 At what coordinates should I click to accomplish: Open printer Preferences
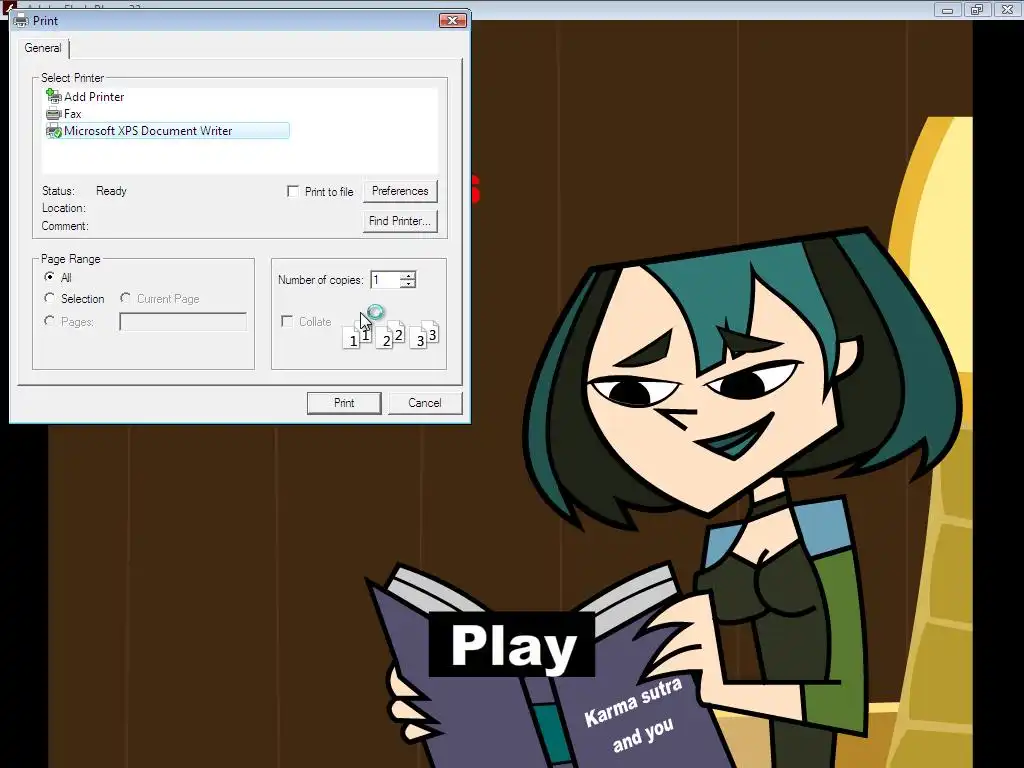(x=400, y=191)
